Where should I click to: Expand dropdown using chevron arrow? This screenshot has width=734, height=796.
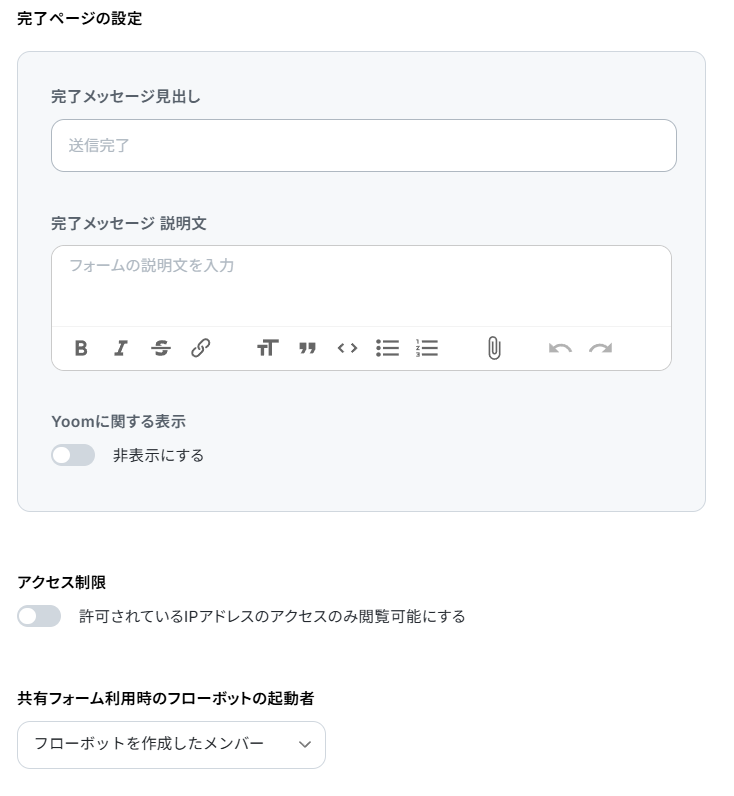point(305,745)
